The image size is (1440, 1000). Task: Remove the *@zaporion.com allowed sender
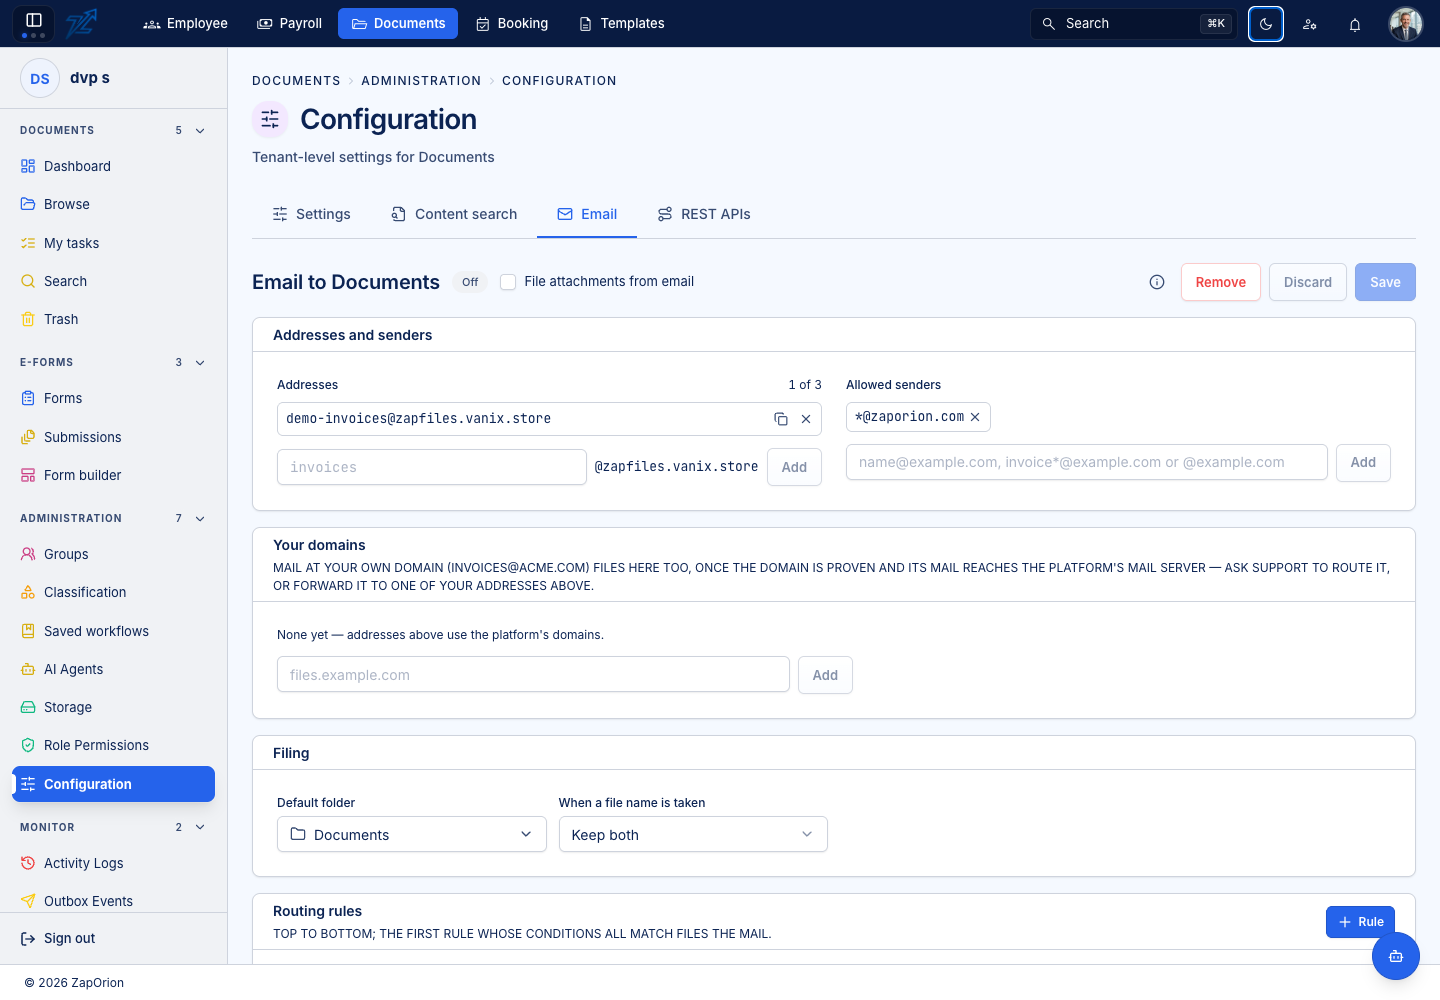(x=975, y=417)
